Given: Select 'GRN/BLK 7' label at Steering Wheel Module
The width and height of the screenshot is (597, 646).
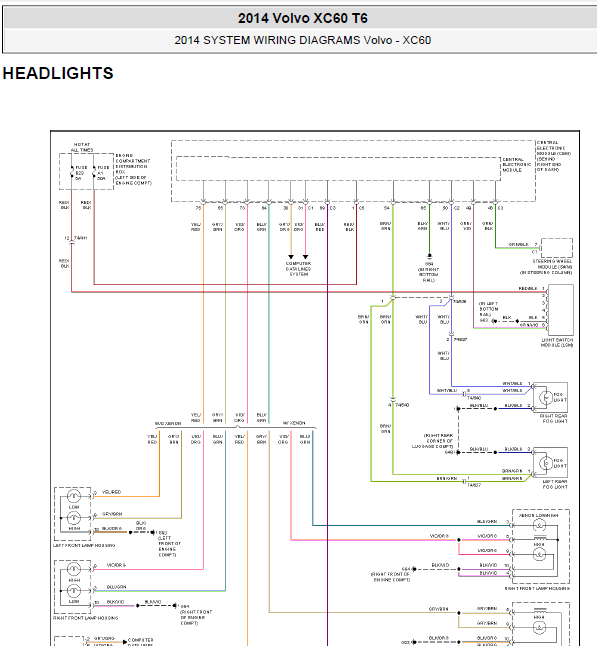Looking at the screenshot, I should coord(523,244).
